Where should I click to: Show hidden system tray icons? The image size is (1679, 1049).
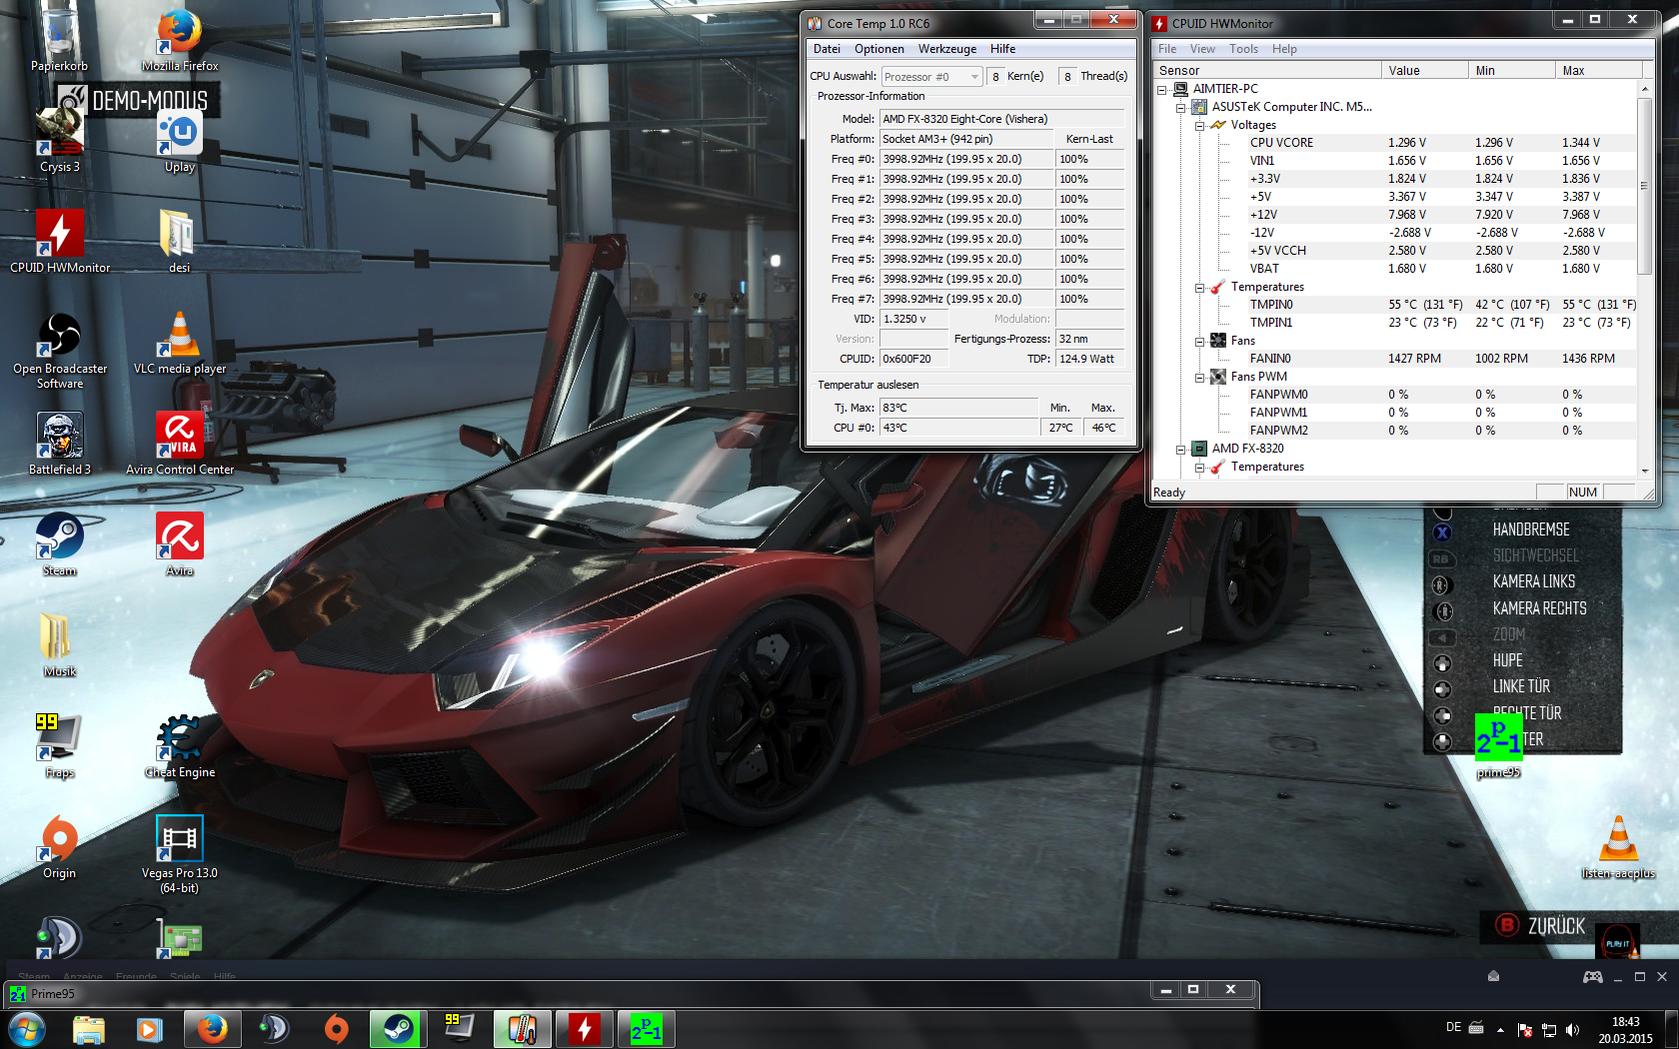[x=1500, y=1030]
